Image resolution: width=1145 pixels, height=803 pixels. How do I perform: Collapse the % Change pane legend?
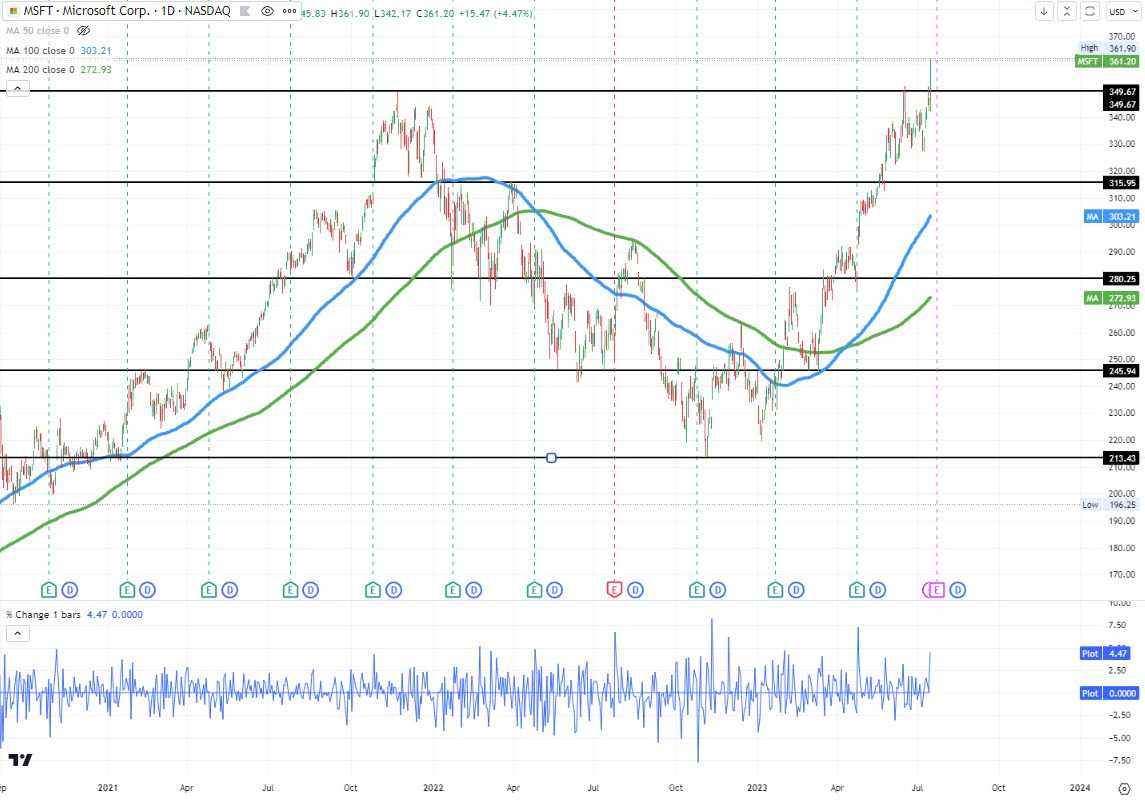click(x=17, y=633)
